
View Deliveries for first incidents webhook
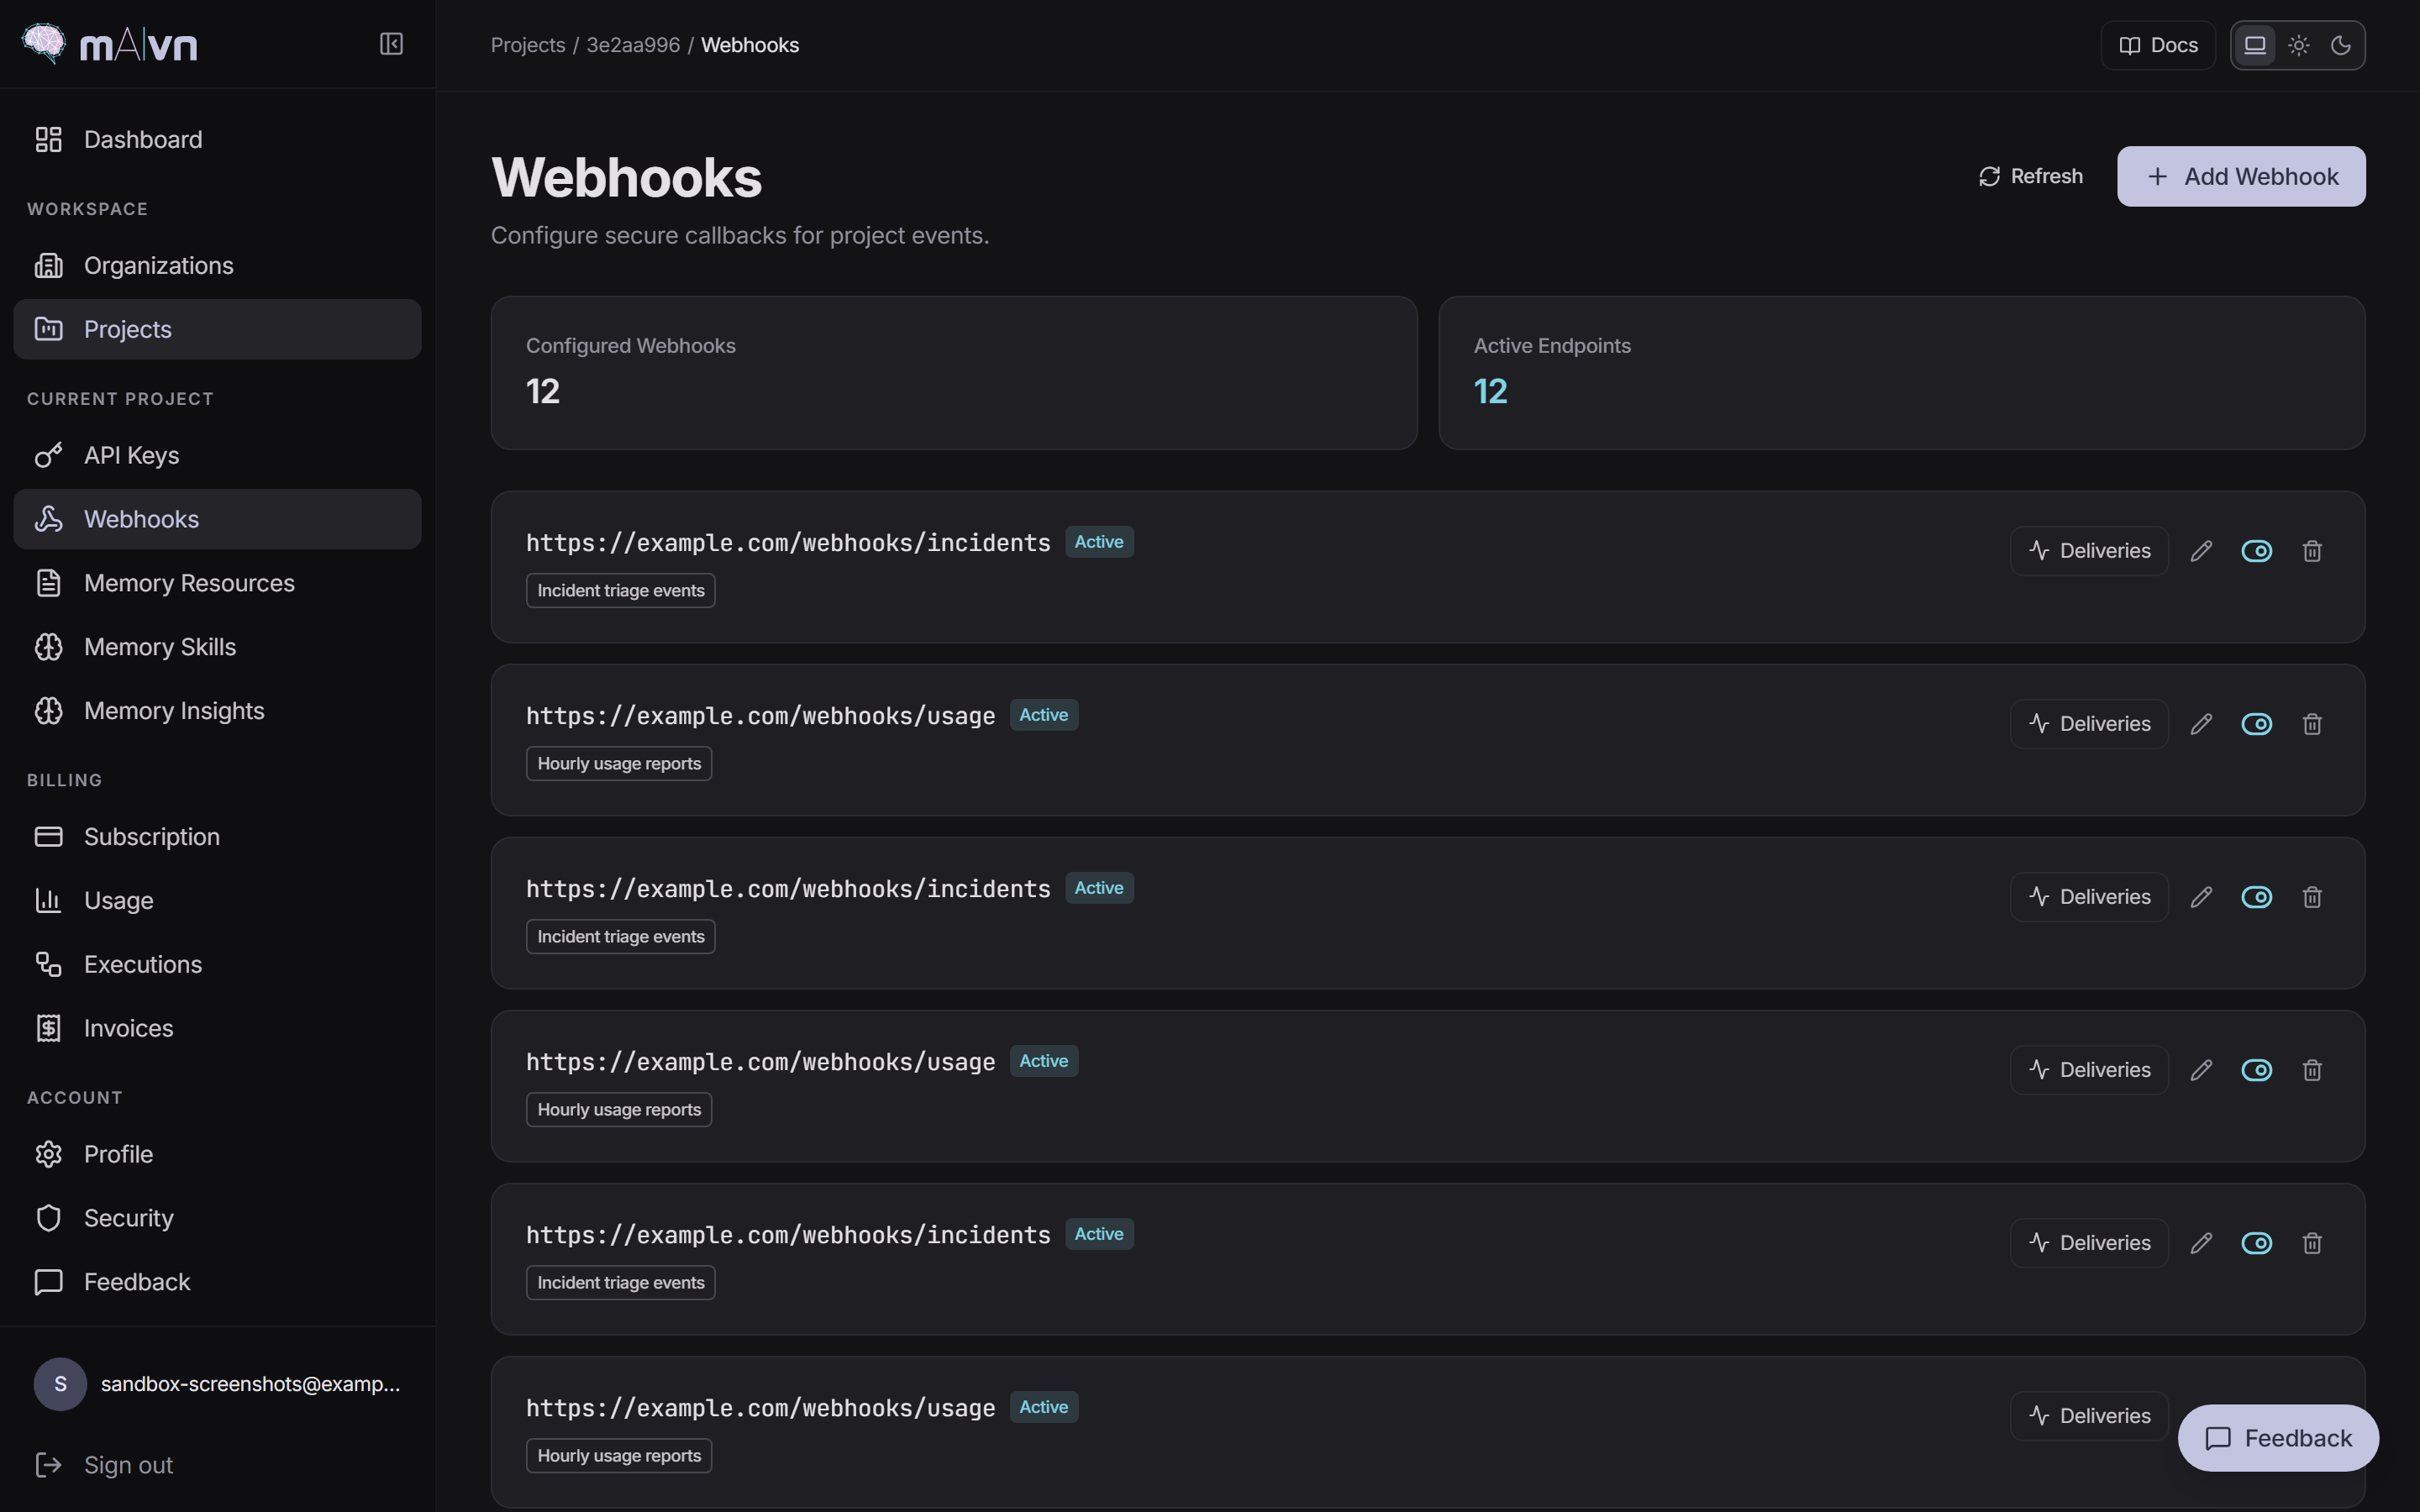[x=2089, y=551]
